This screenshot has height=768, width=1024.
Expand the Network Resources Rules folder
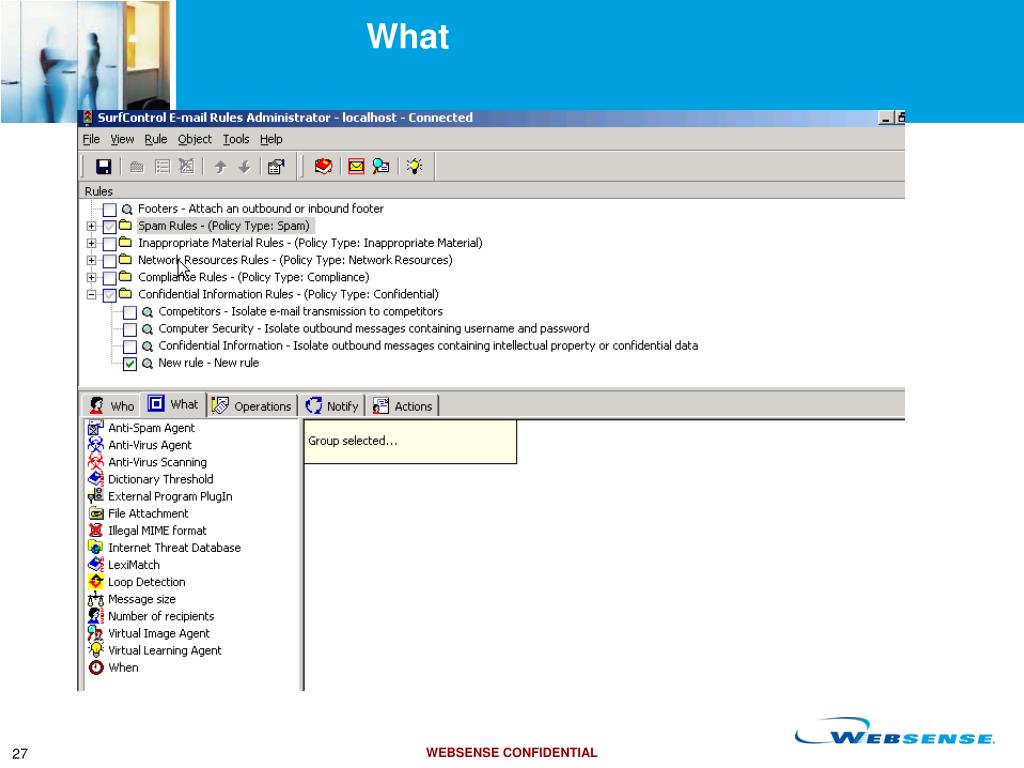[x=91, y=260]
